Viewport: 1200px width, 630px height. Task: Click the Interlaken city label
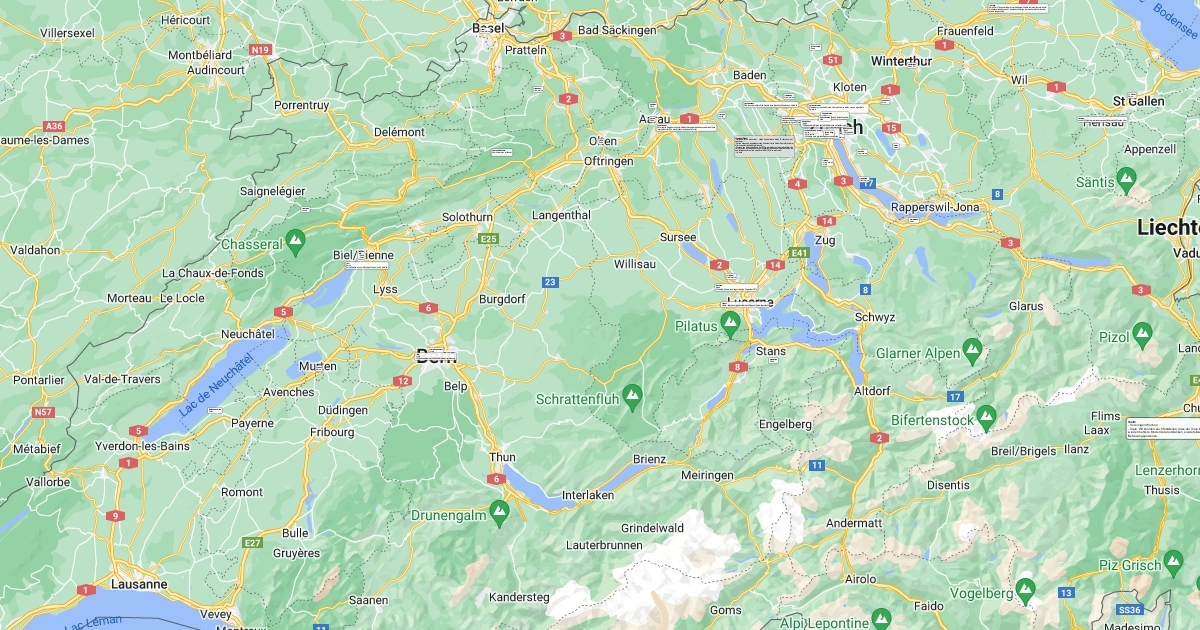point(588,495)
